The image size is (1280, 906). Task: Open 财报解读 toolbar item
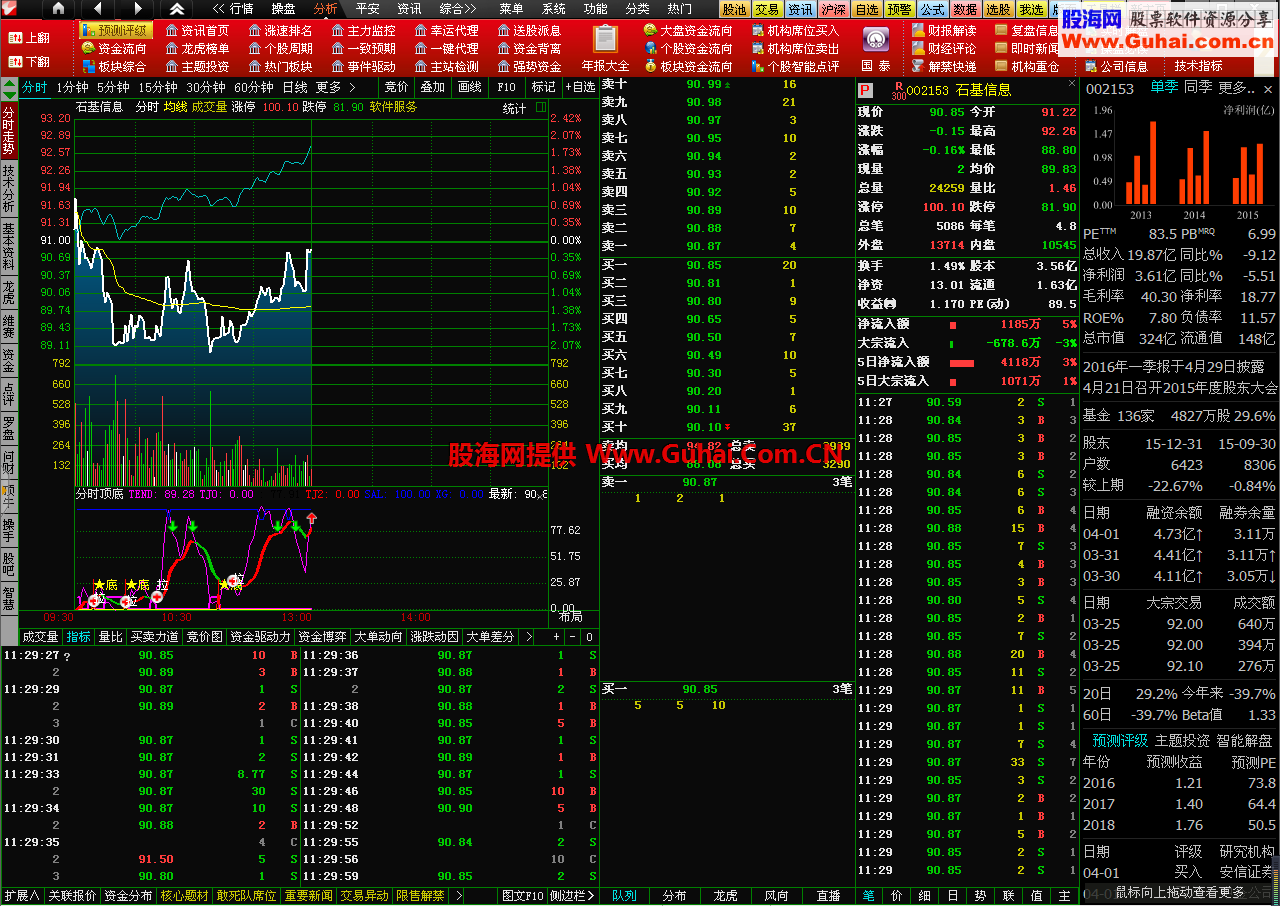(943, 30)
